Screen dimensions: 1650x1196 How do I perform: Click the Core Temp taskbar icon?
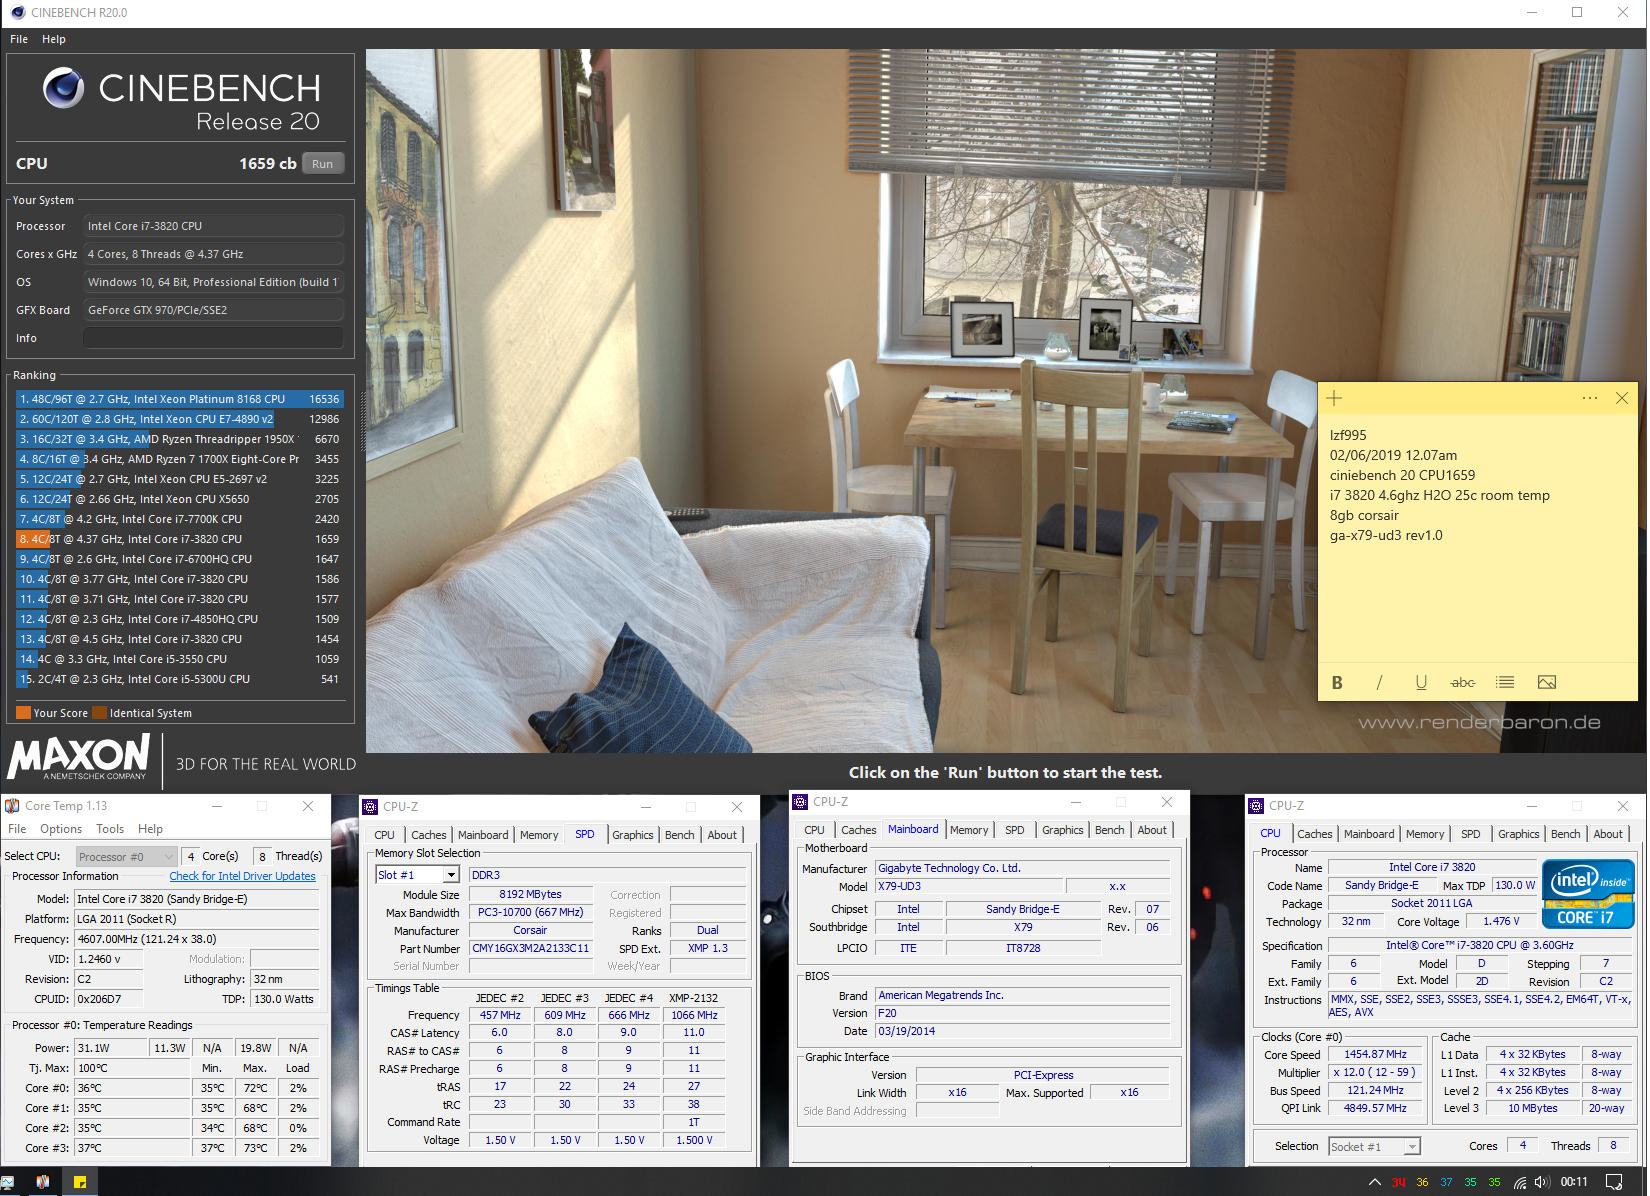[x=43, y=1182]
